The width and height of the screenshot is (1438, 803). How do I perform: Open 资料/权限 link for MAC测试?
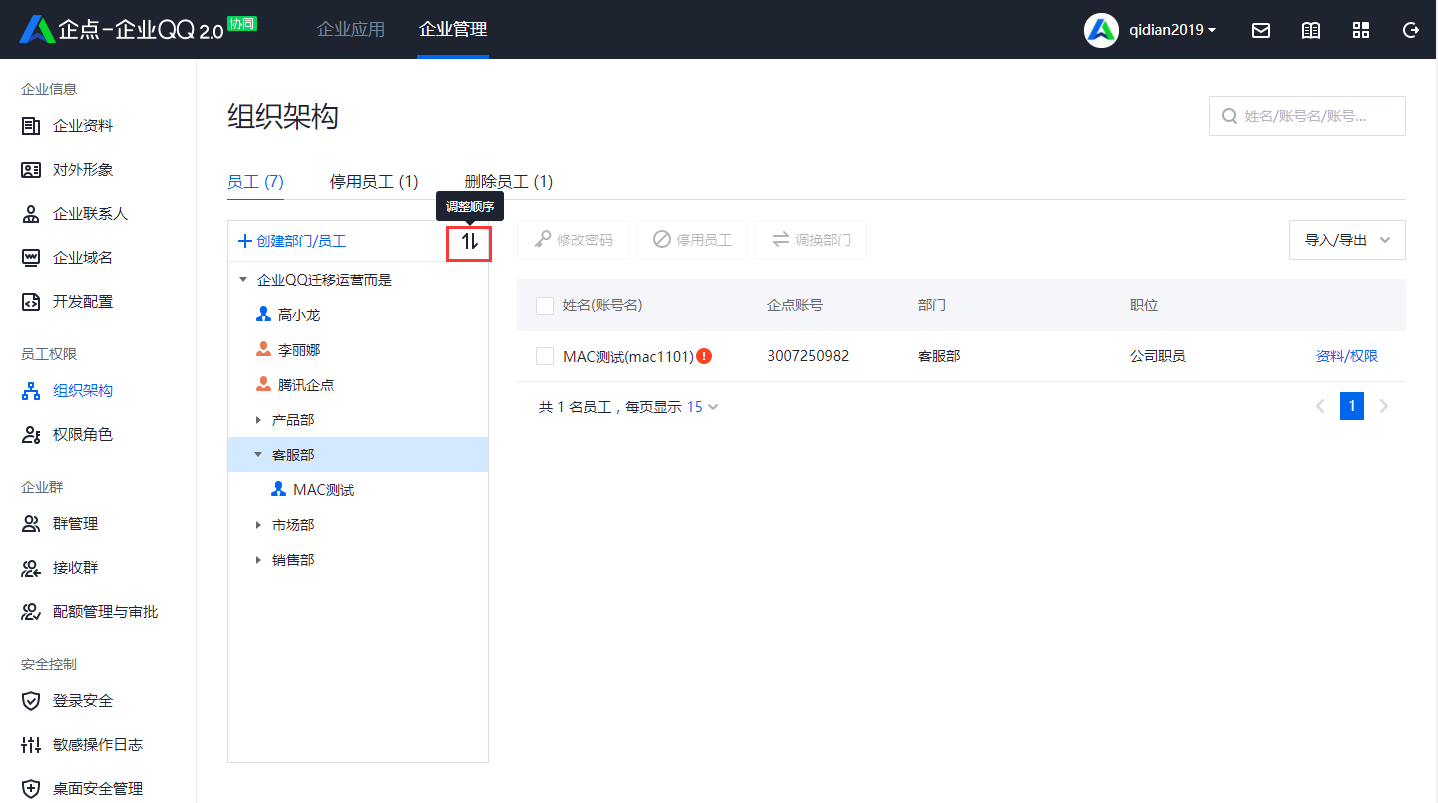[x=1347, y=356]
